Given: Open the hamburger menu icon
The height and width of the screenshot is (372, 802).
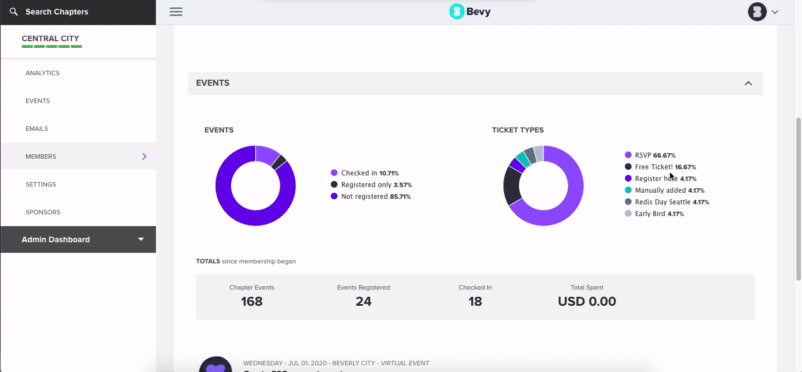Looking at the screenshot, I should [176, 12].
